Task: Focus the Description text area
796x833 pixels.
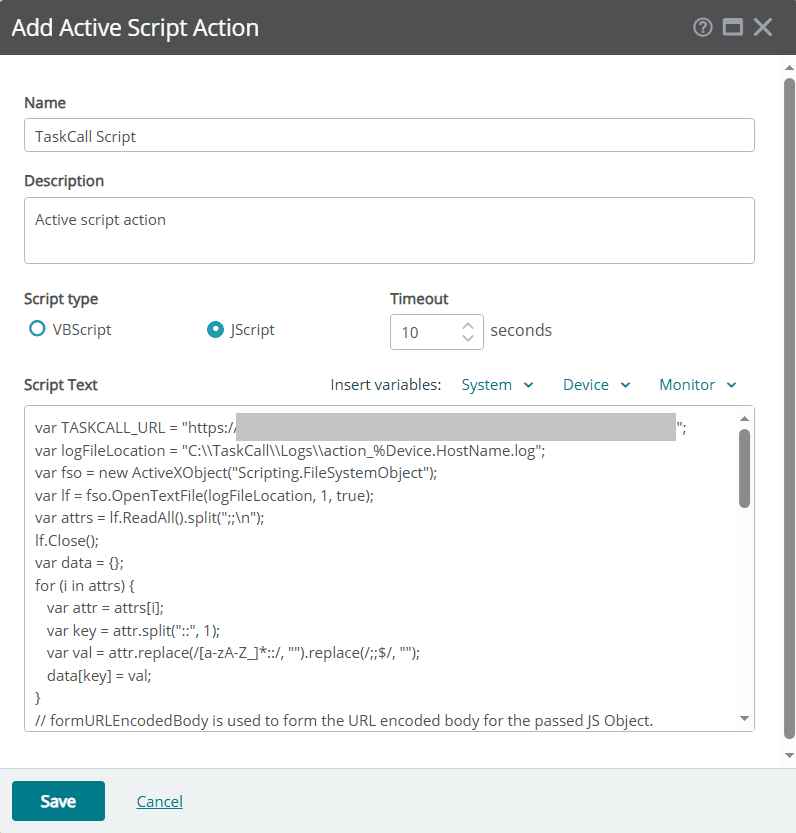Action: [389, 231]
